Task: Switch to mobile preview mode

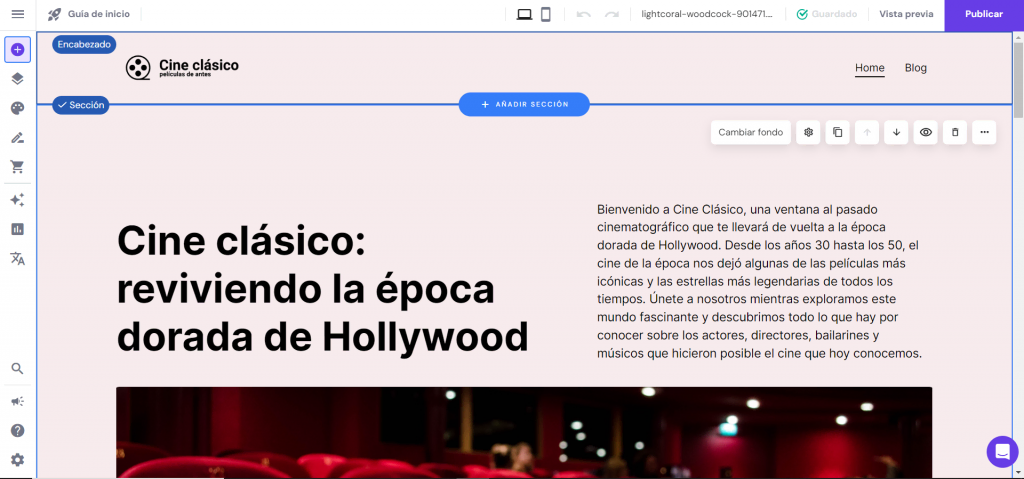Action: (546, 14)
